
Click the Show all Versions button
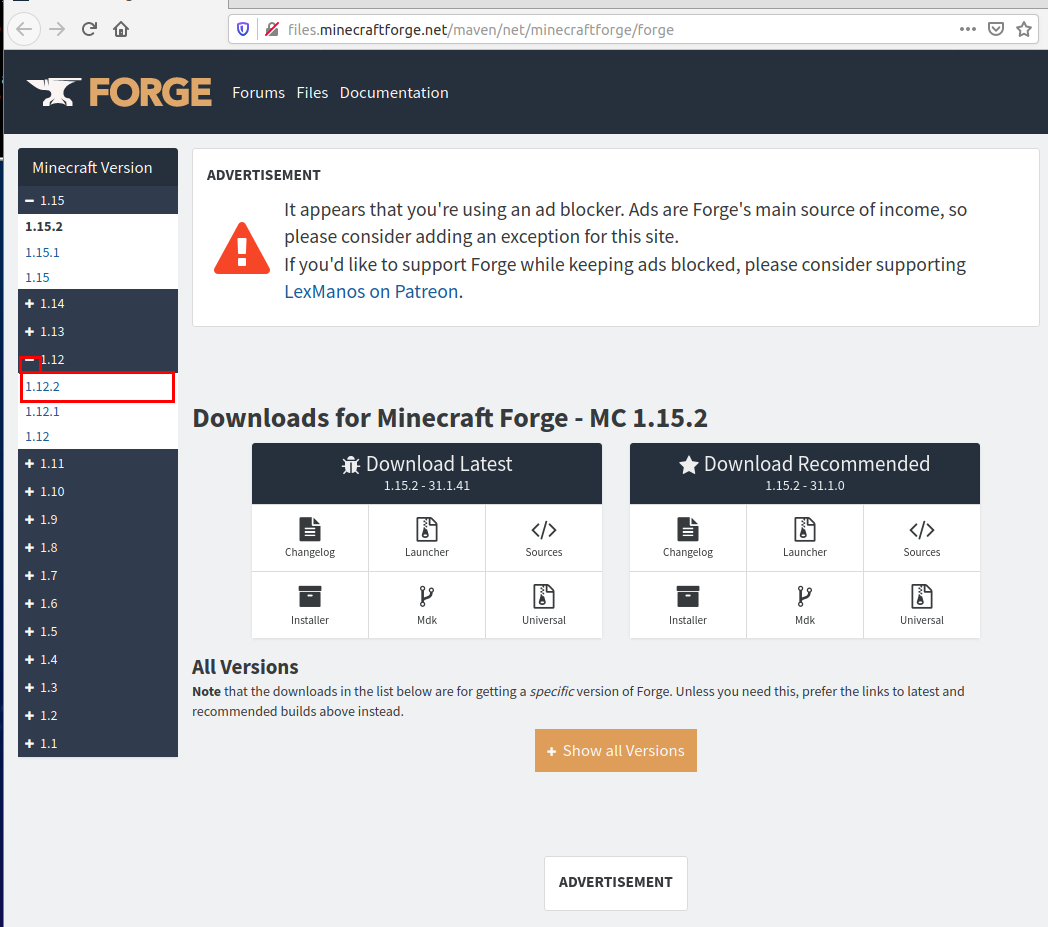[x=615, y=751]
